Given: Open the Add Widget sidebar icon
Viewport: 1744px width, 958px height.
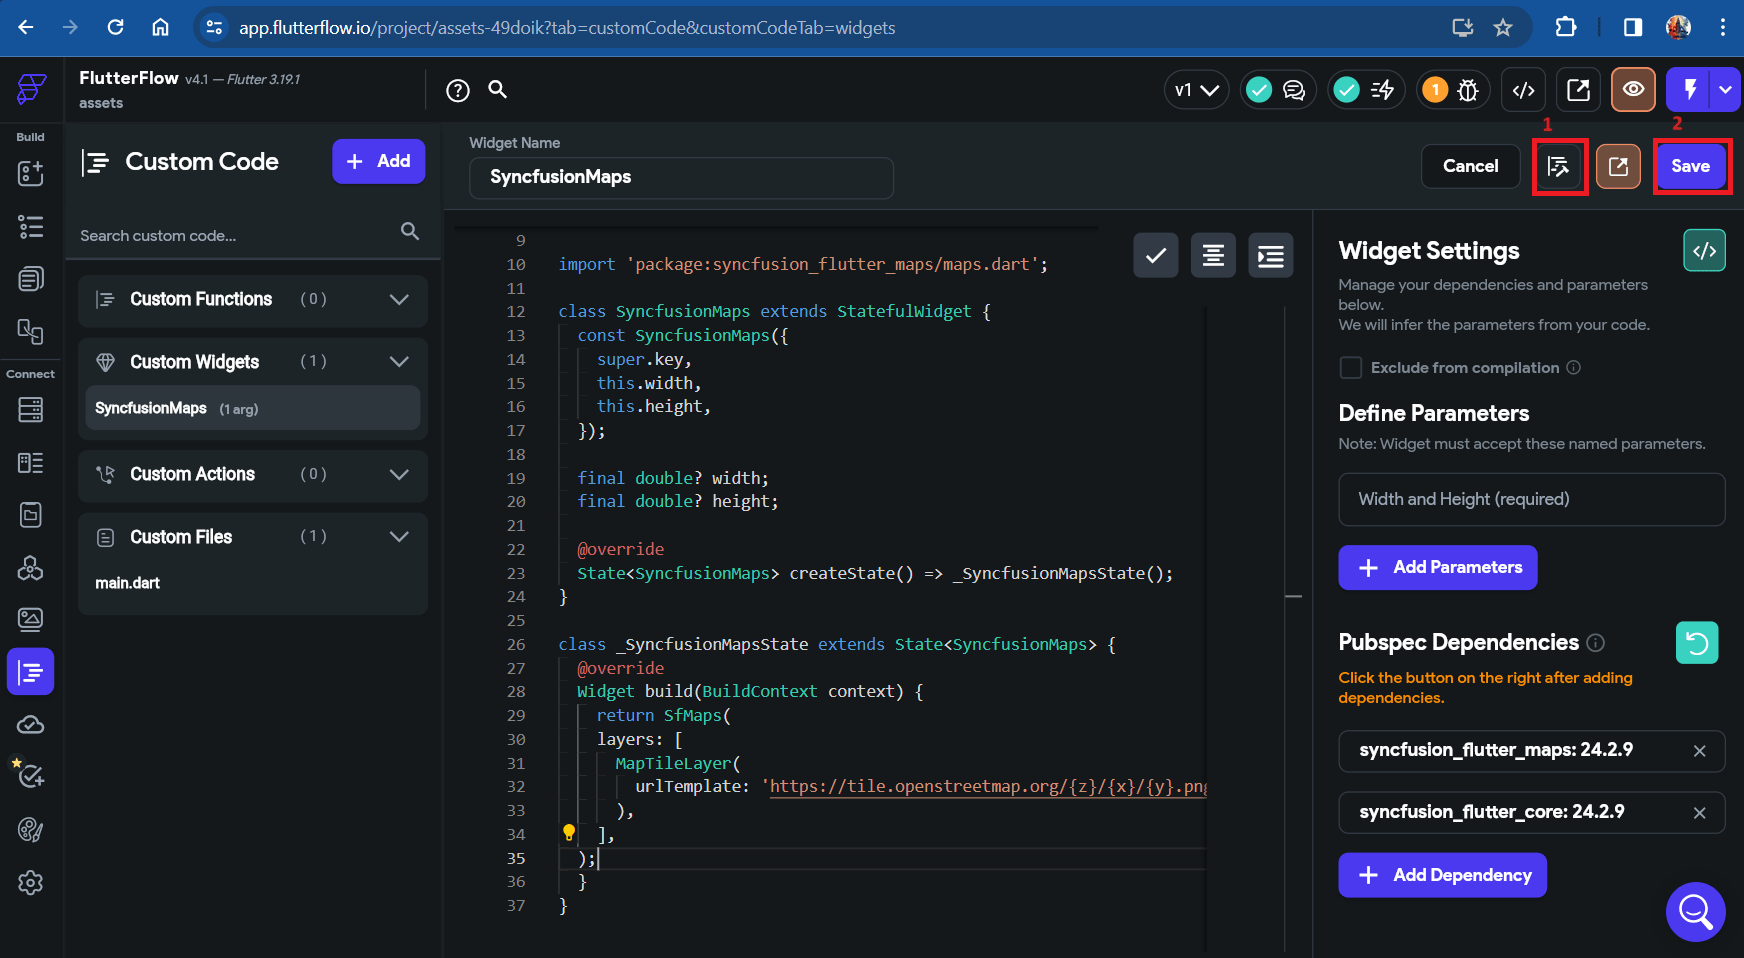Looking at the screenshot, I should (x=31, y=173).
